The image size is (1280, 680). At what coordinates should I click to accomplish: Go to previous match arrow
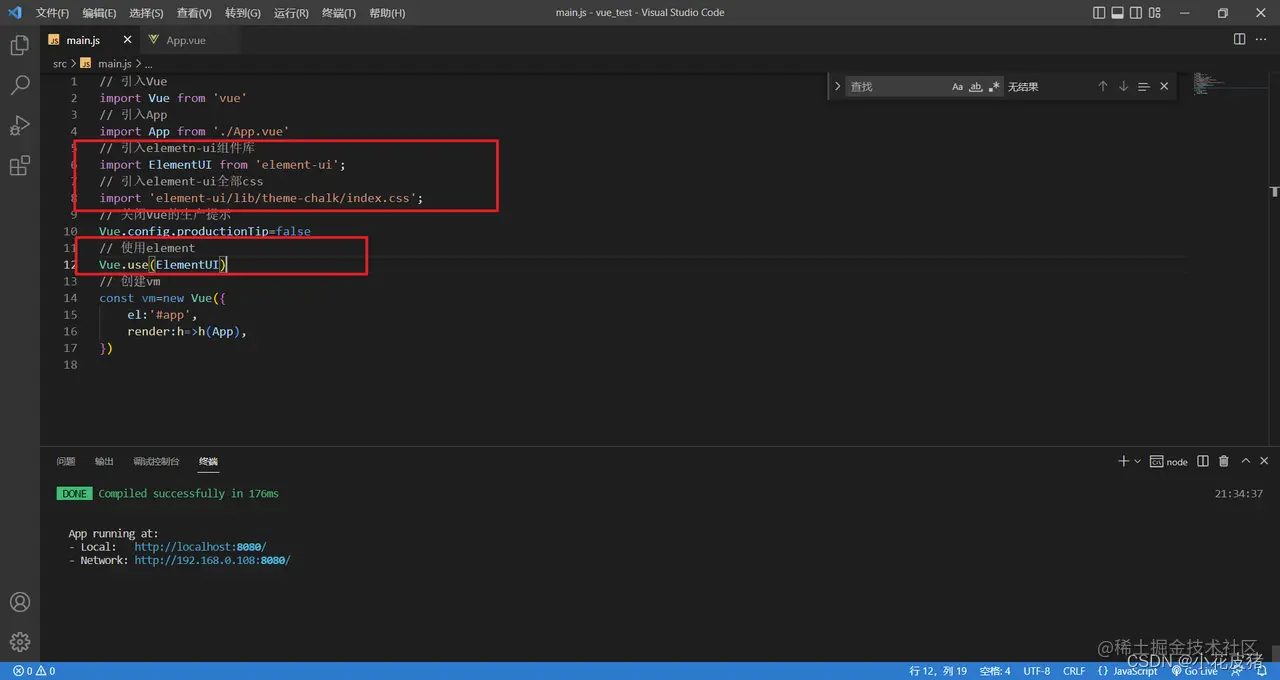1103,87
